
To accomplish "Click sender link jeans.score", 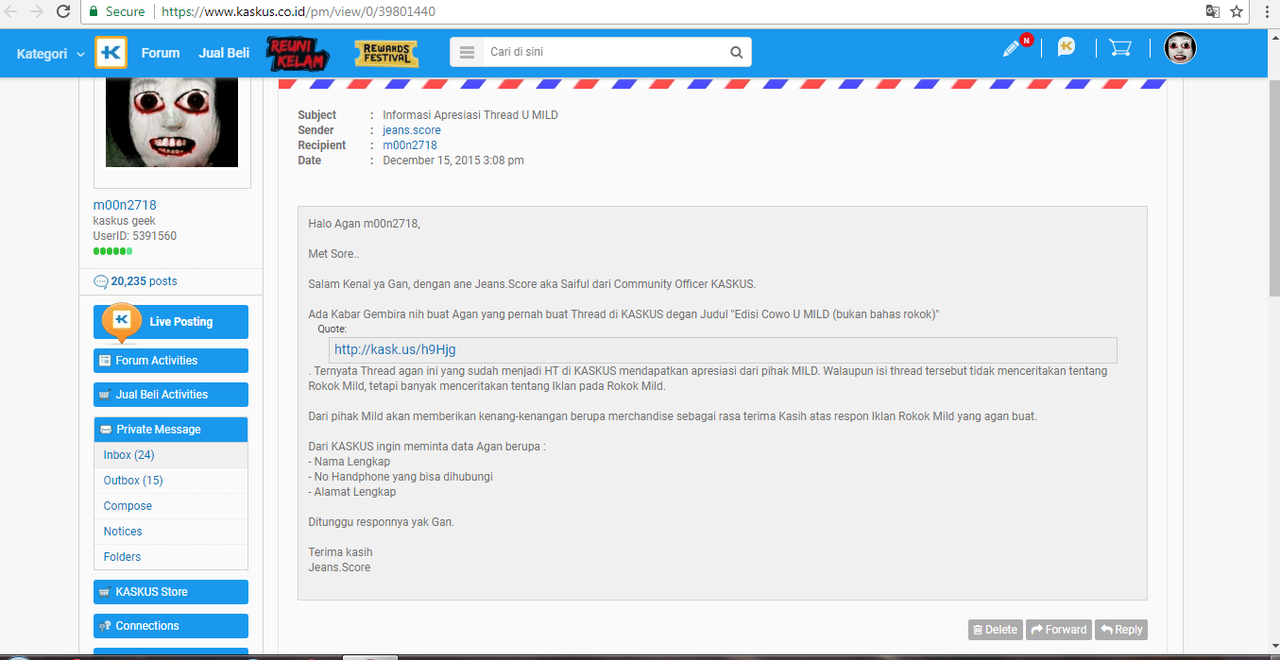I will [x=412, y=130].
